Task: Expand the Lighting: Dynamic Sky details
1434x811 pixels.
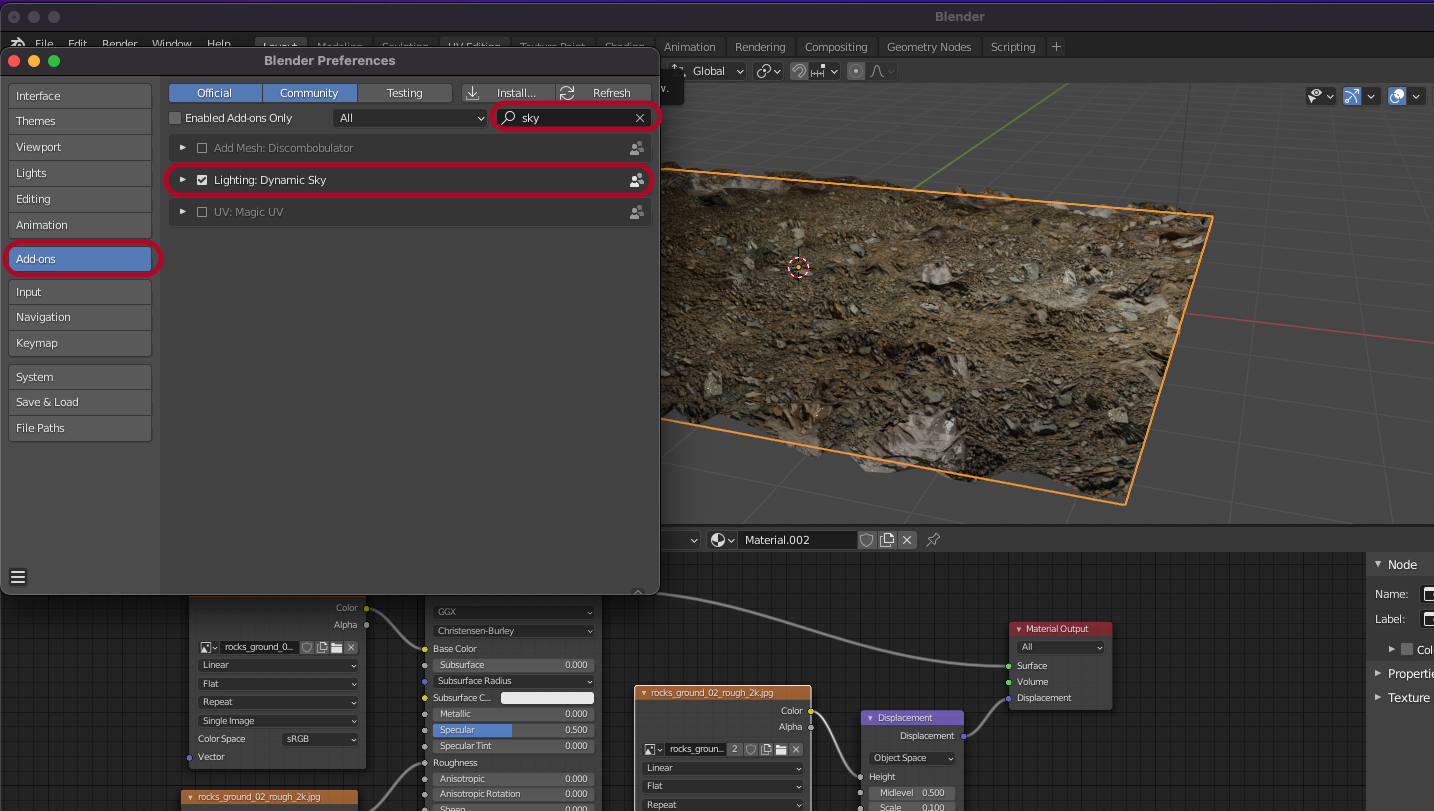Action: 183,180
